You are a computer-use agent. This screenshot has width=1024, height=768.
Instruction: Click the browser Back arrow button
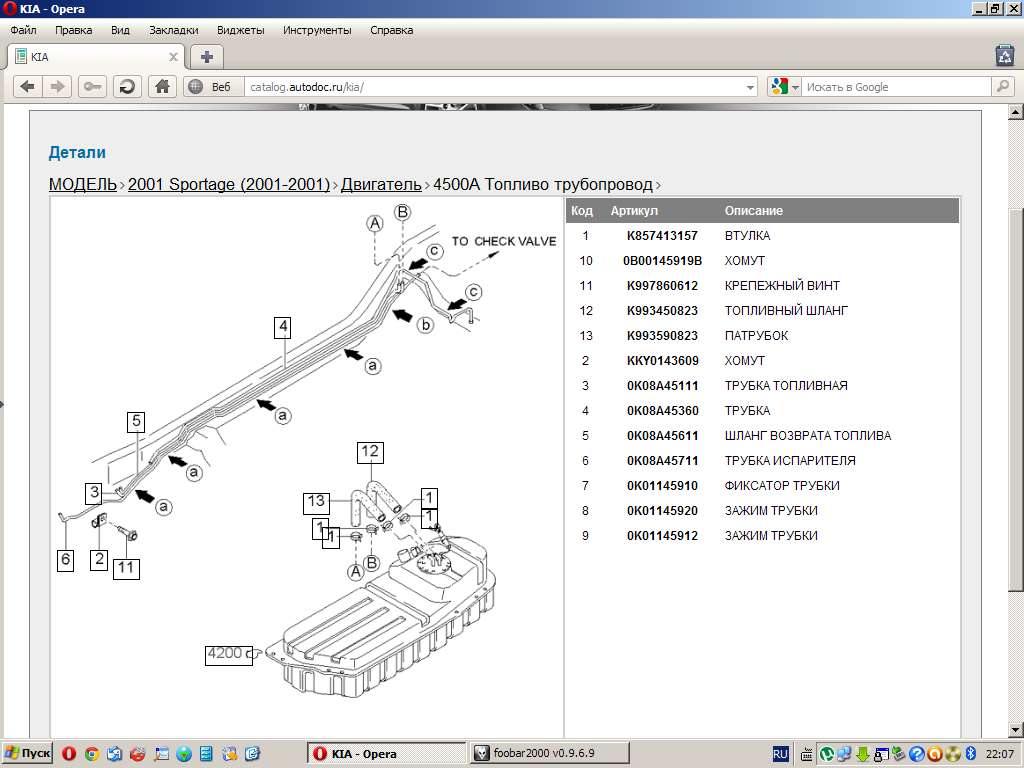pos(27,87)
